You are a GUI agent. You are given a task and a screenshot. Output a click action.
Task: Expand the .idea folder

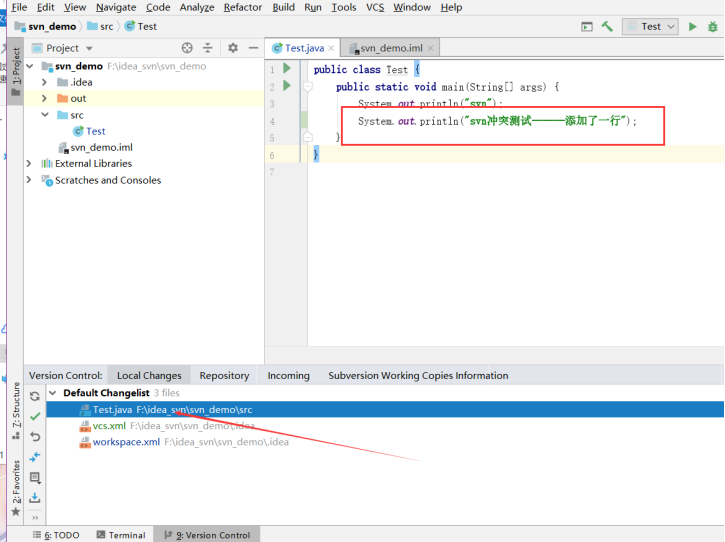tap(44, 82)
